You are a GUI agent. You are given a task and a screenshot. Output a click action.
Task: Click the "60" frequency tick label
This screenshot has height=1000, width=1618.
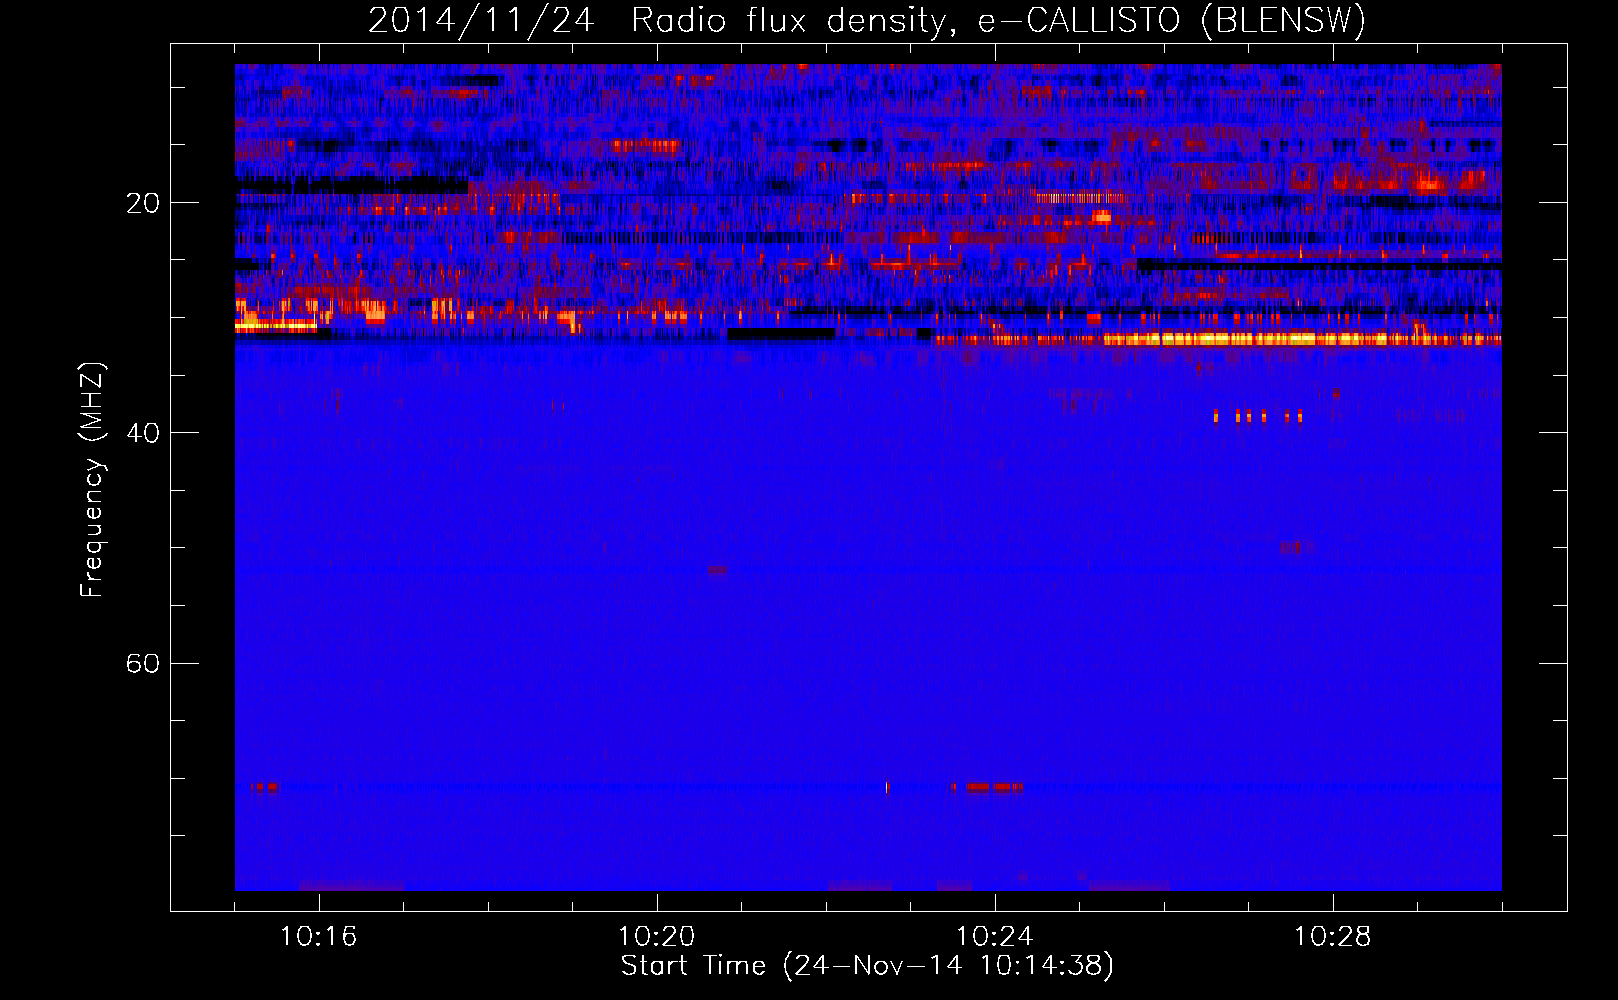point(143,663)
